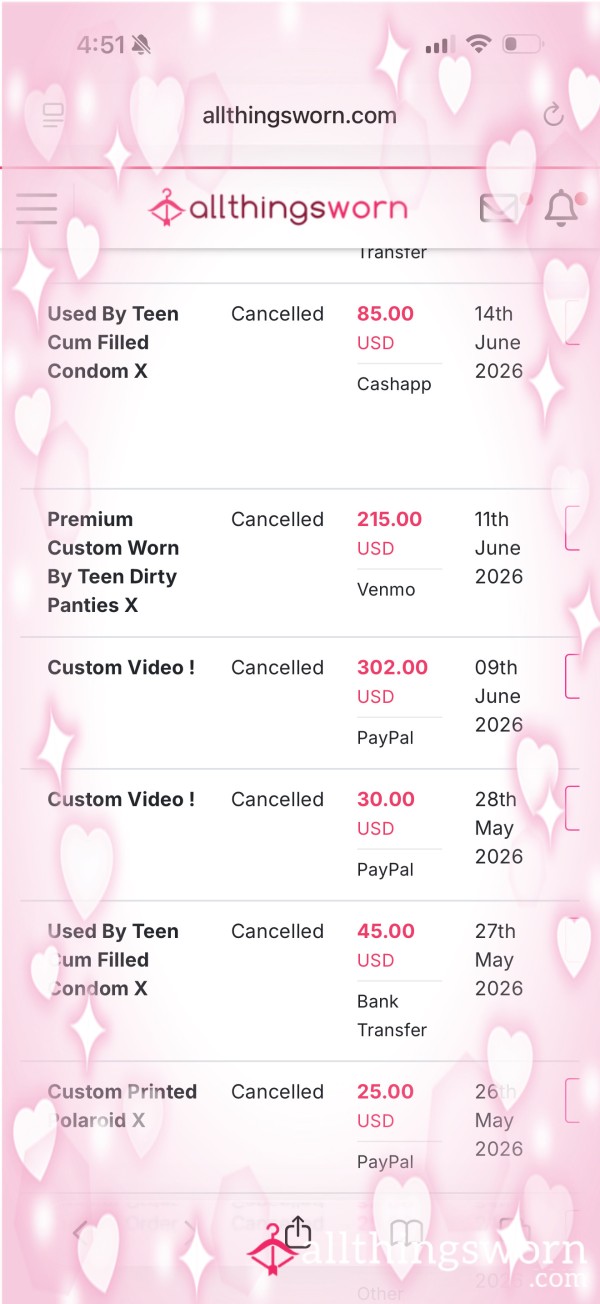Open the Safari bookmarks book icon
600x1304 pixels.
406,1233
